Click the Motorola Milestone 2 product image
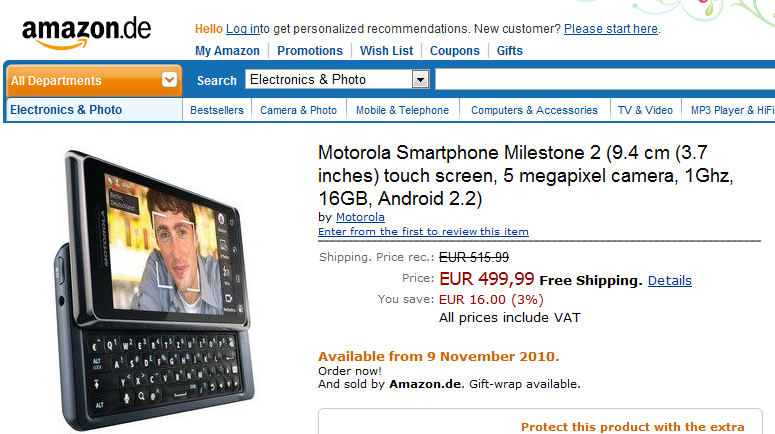This screenshot has height=434, width=775. (x=151, y=285)
